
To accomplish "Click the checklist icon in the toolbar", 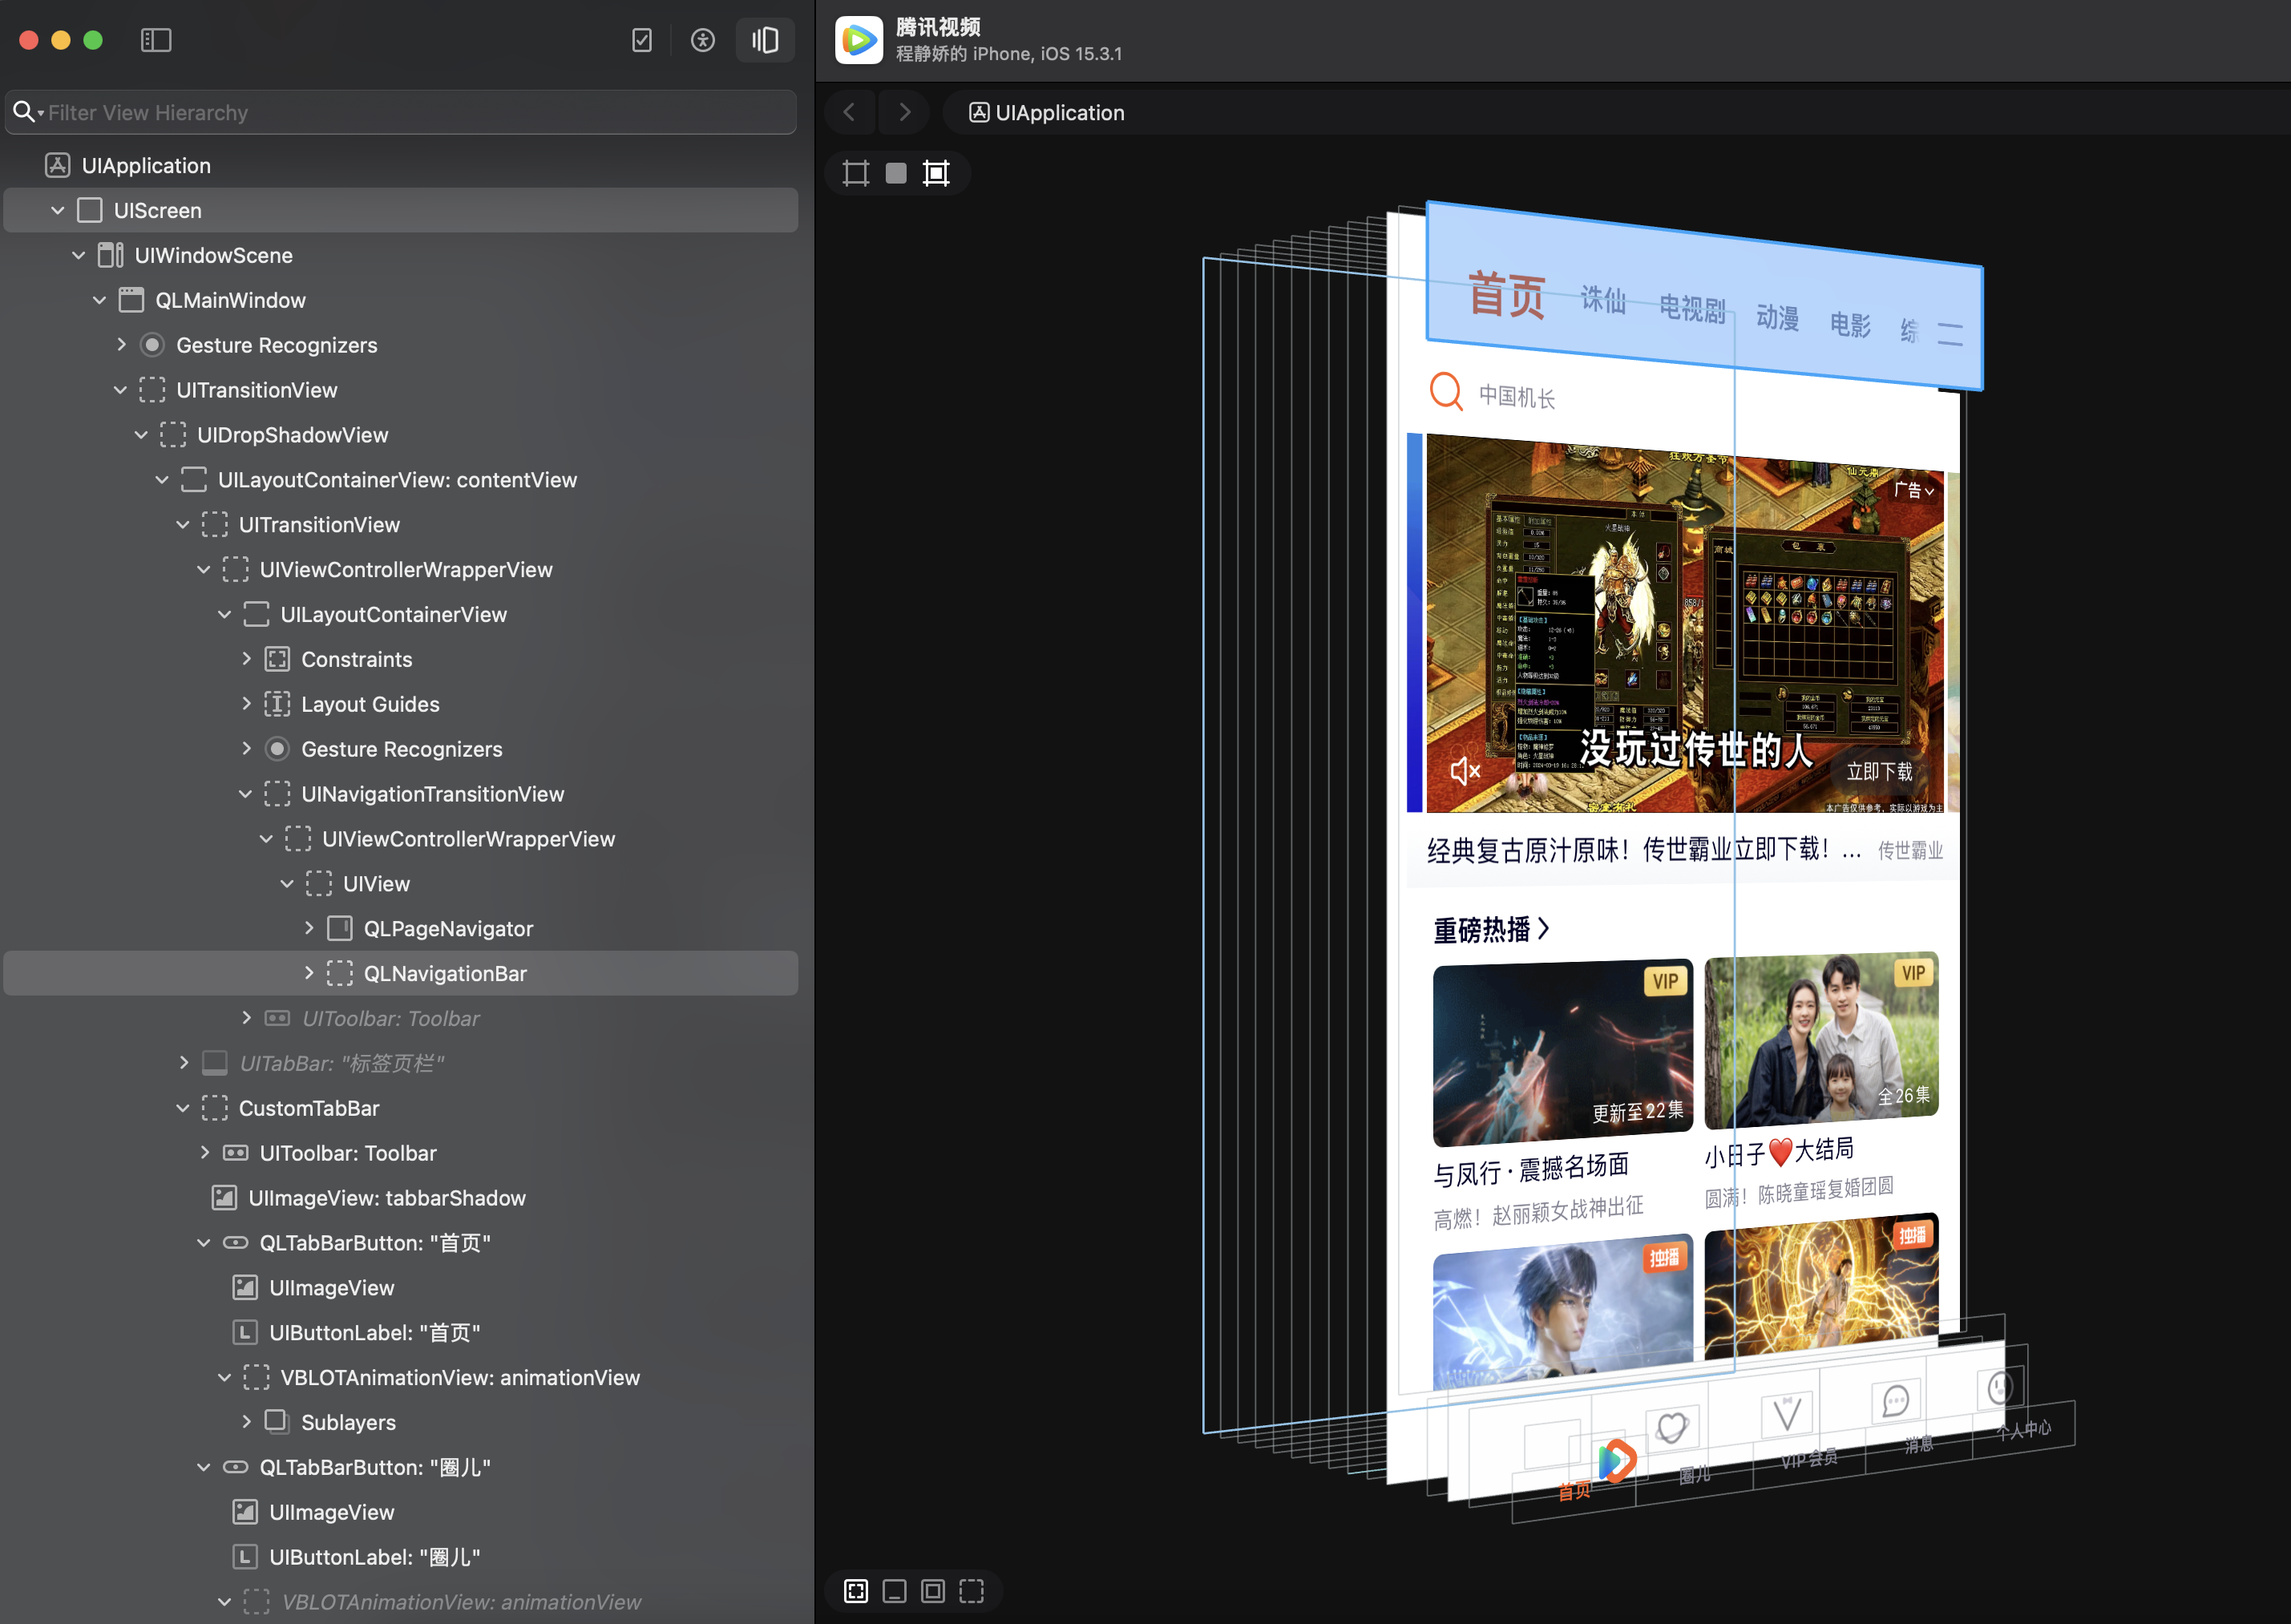I will (642, 40).
